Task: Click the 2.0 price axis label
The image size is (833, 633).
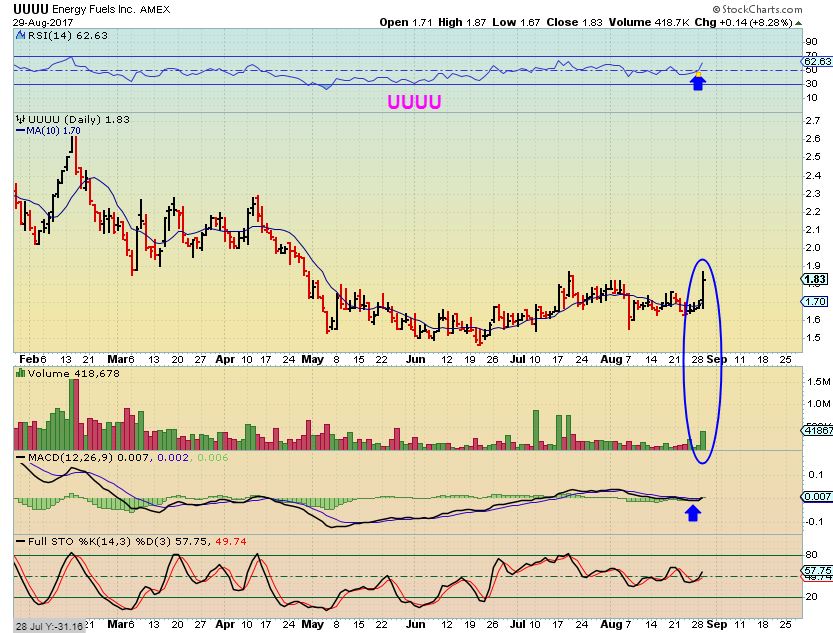Action: (x=813, y=247)
